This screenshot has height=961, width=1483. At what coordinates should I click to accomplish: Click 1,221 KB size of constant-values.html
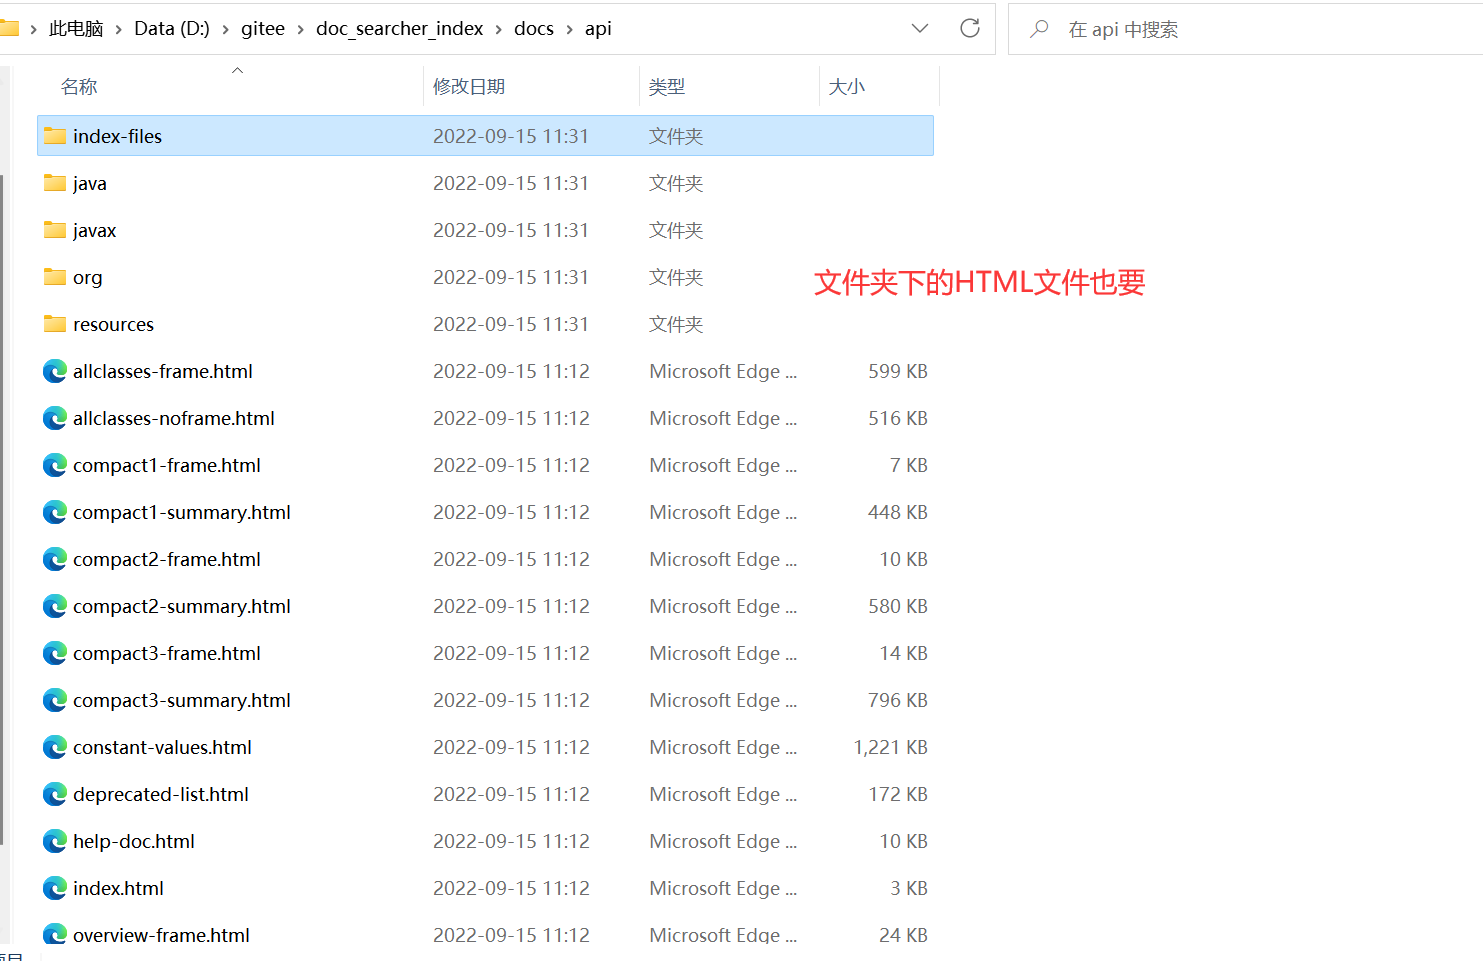coord(890,747)
